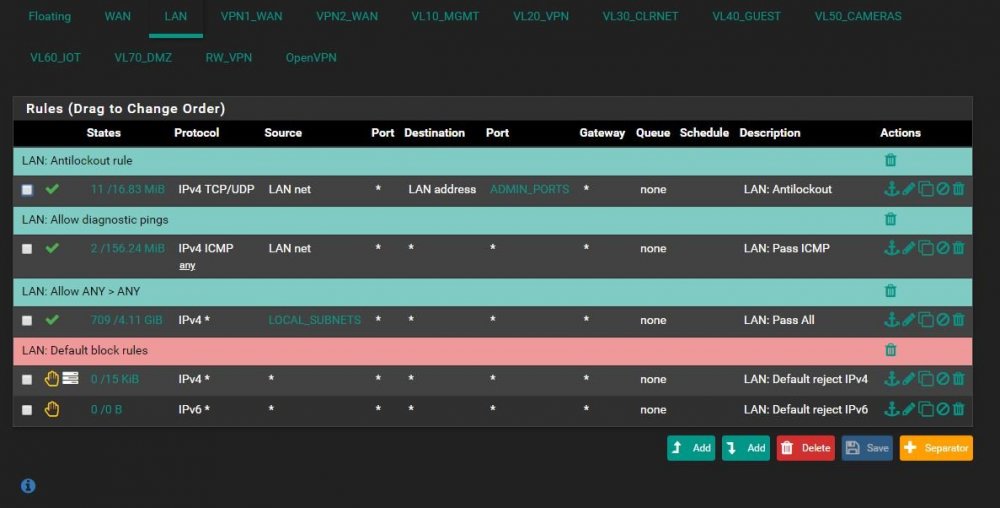Select checkbox for Default reject IPv4 rule
1000x508 pixels.
tap(27, 379)
